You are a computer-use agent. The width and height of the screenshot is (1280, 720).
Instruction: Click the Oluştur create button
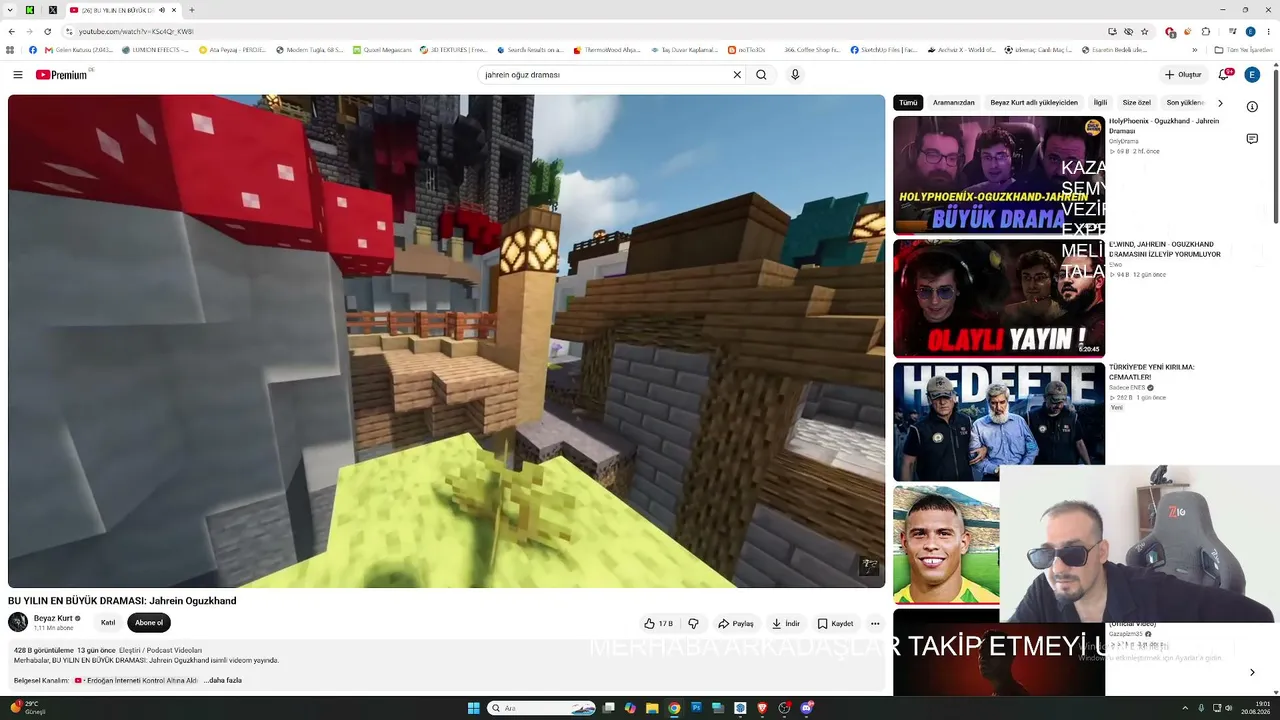(1183, 75)
